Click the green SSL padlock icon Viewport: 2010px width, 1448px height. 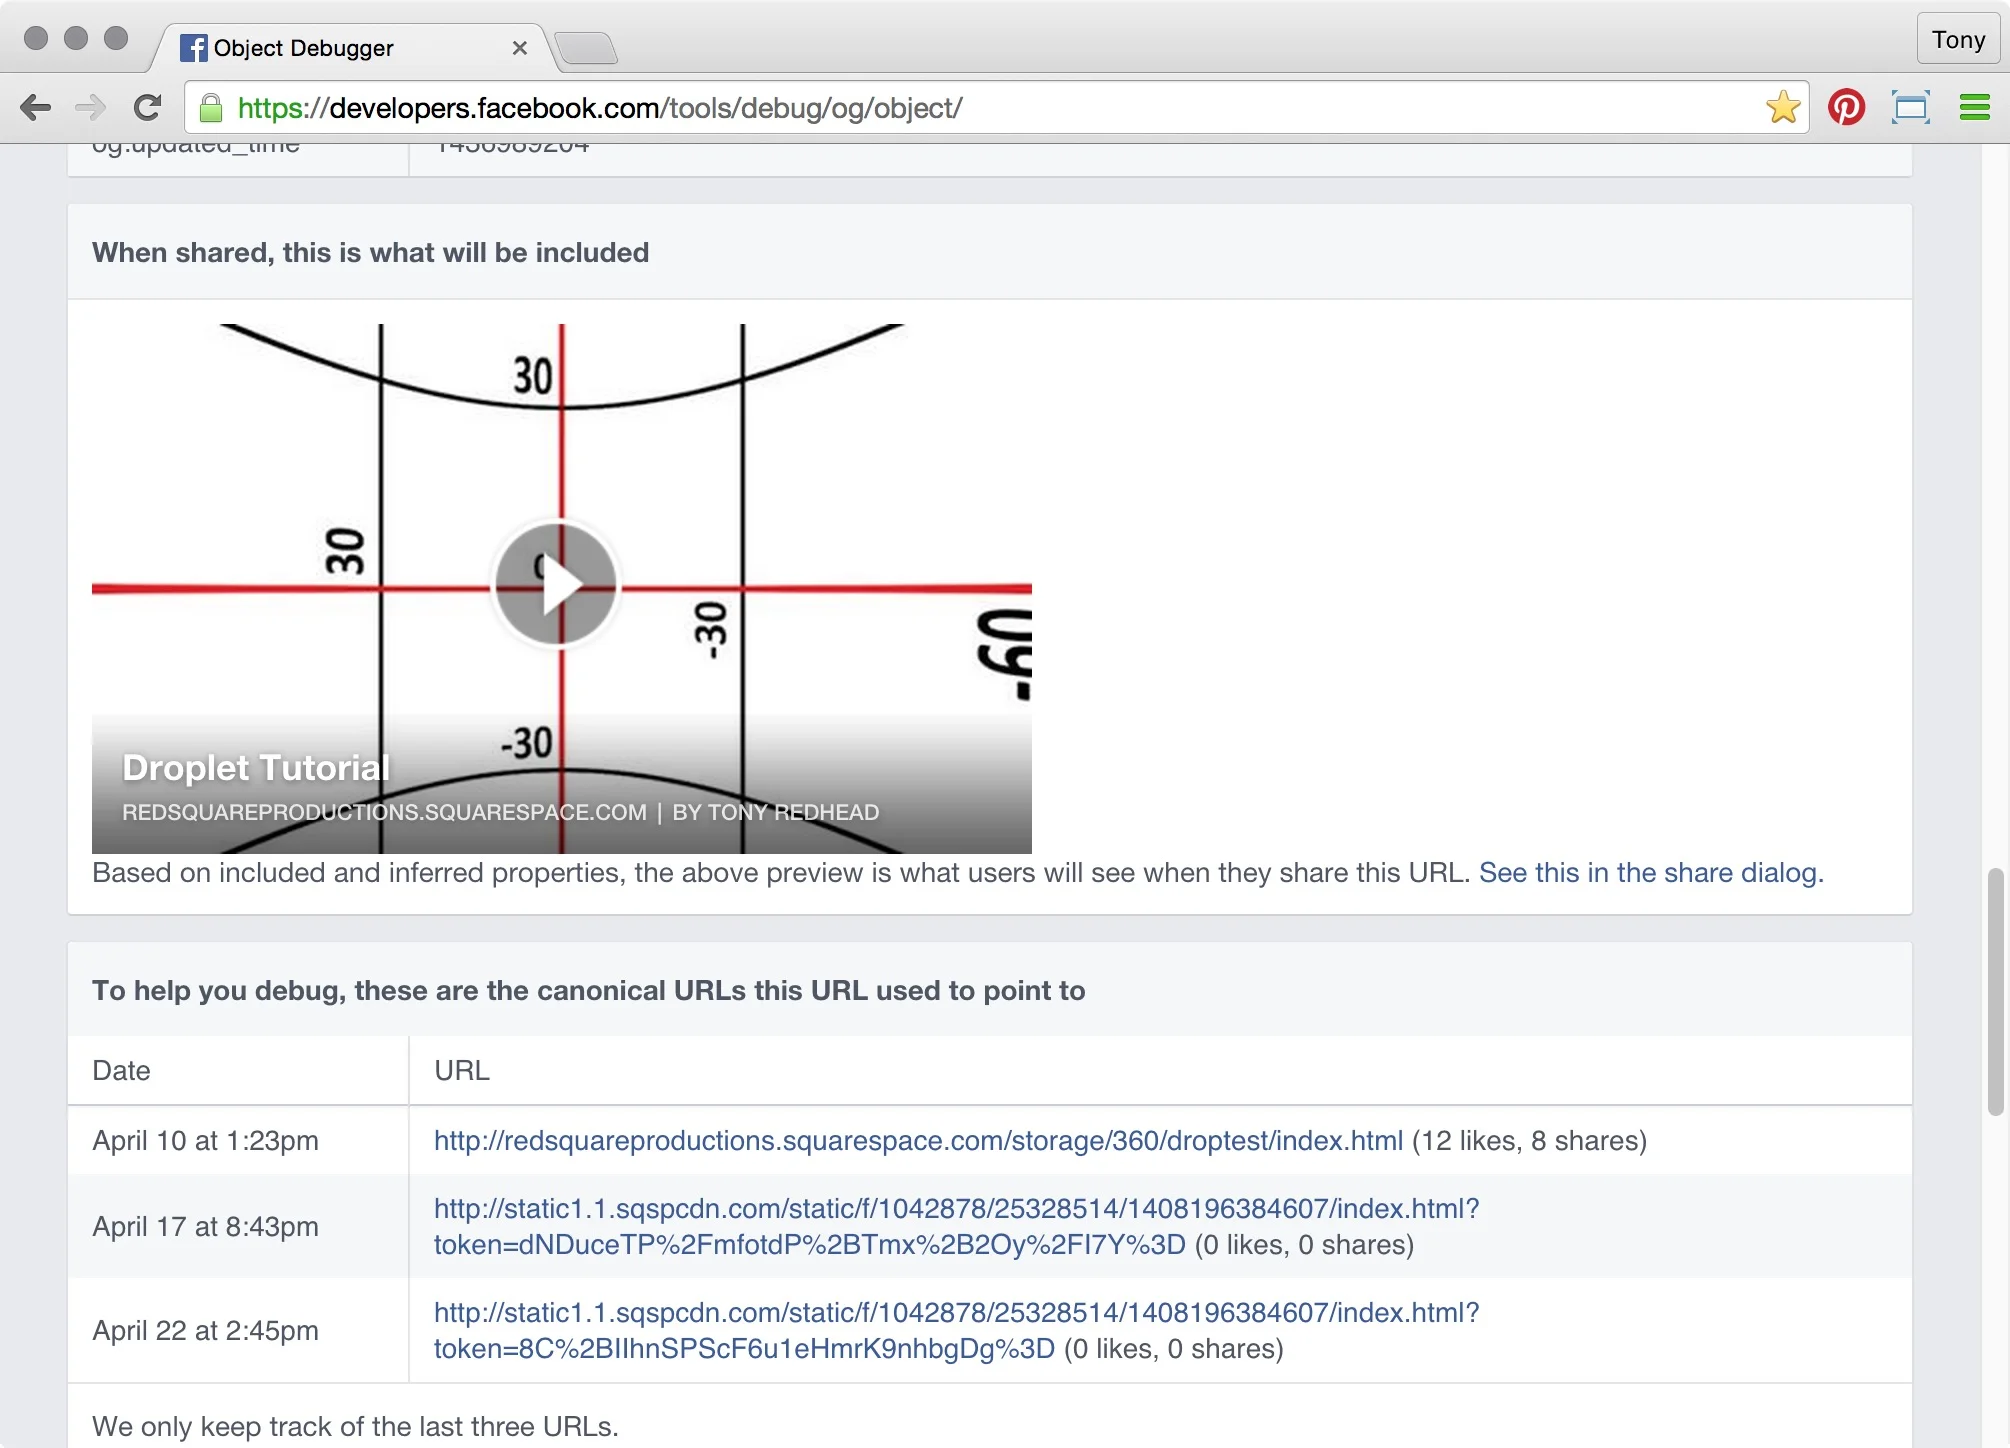pos(211,108)
